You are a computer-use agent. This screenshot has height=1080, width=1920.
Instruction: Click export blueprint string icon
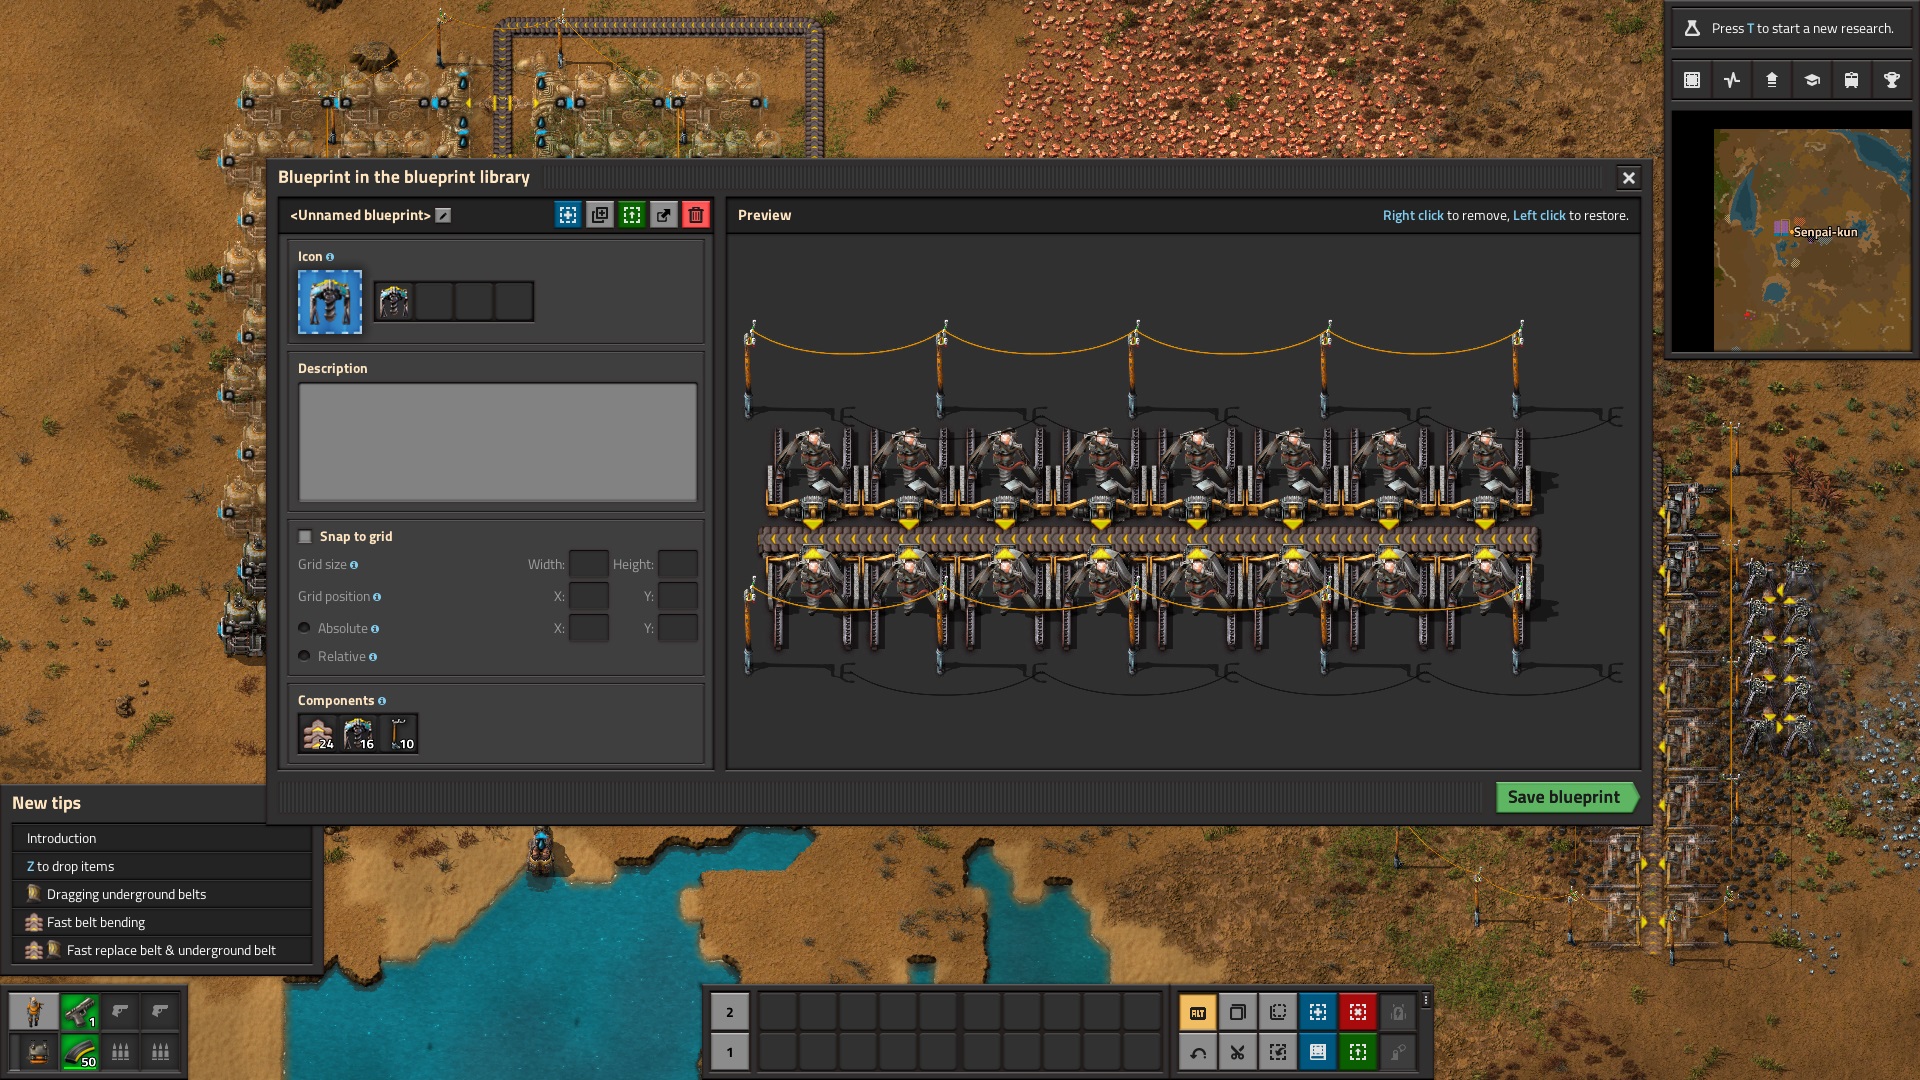tap(664, 215)
